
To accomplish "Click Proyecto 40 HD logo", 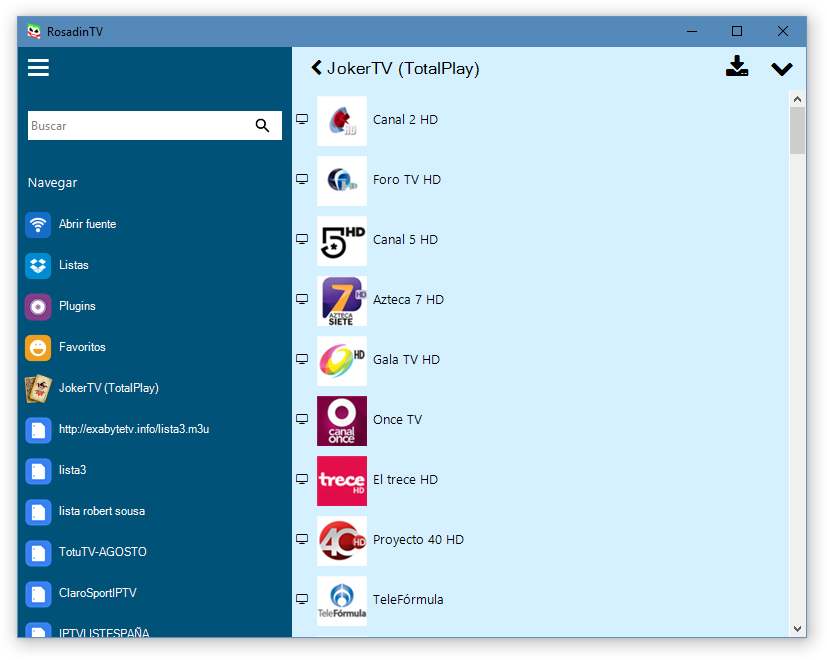I will point(342,541).
